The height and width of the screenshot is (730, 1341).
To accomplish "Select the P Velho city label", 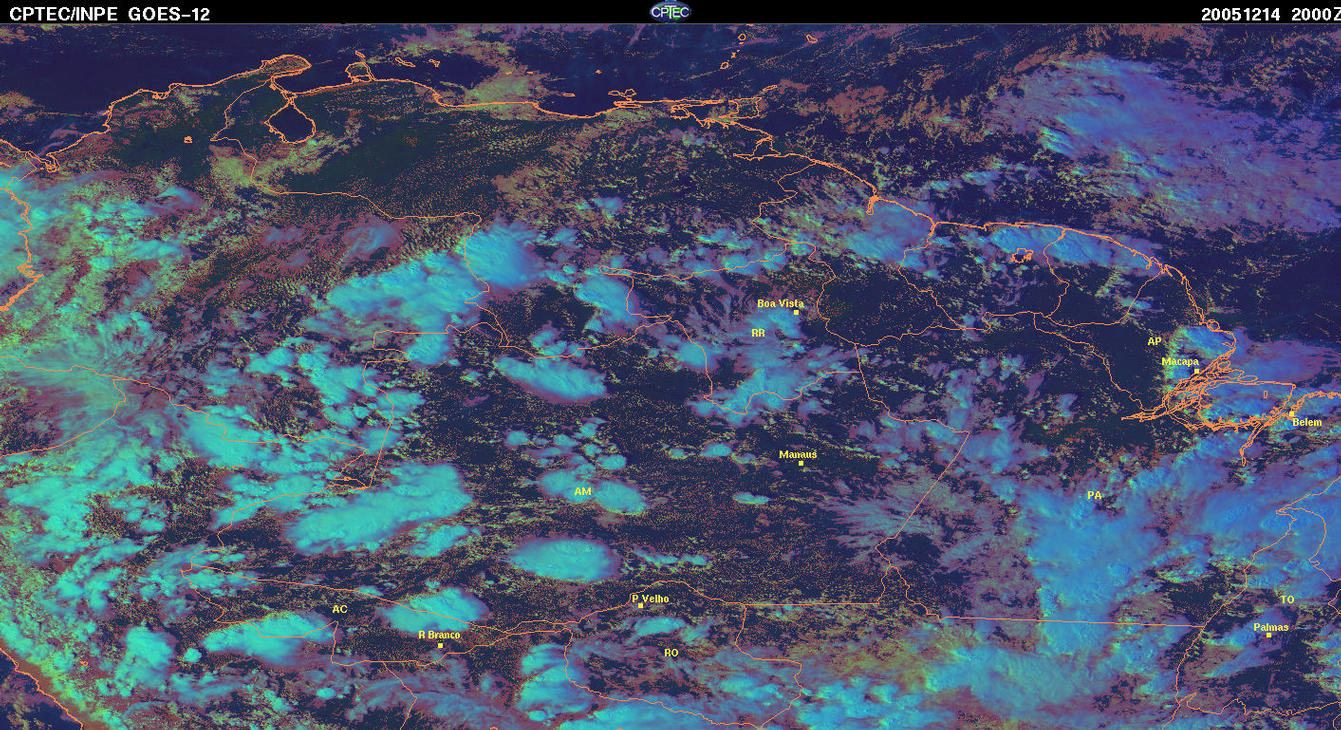I will [x=651, y=598].
